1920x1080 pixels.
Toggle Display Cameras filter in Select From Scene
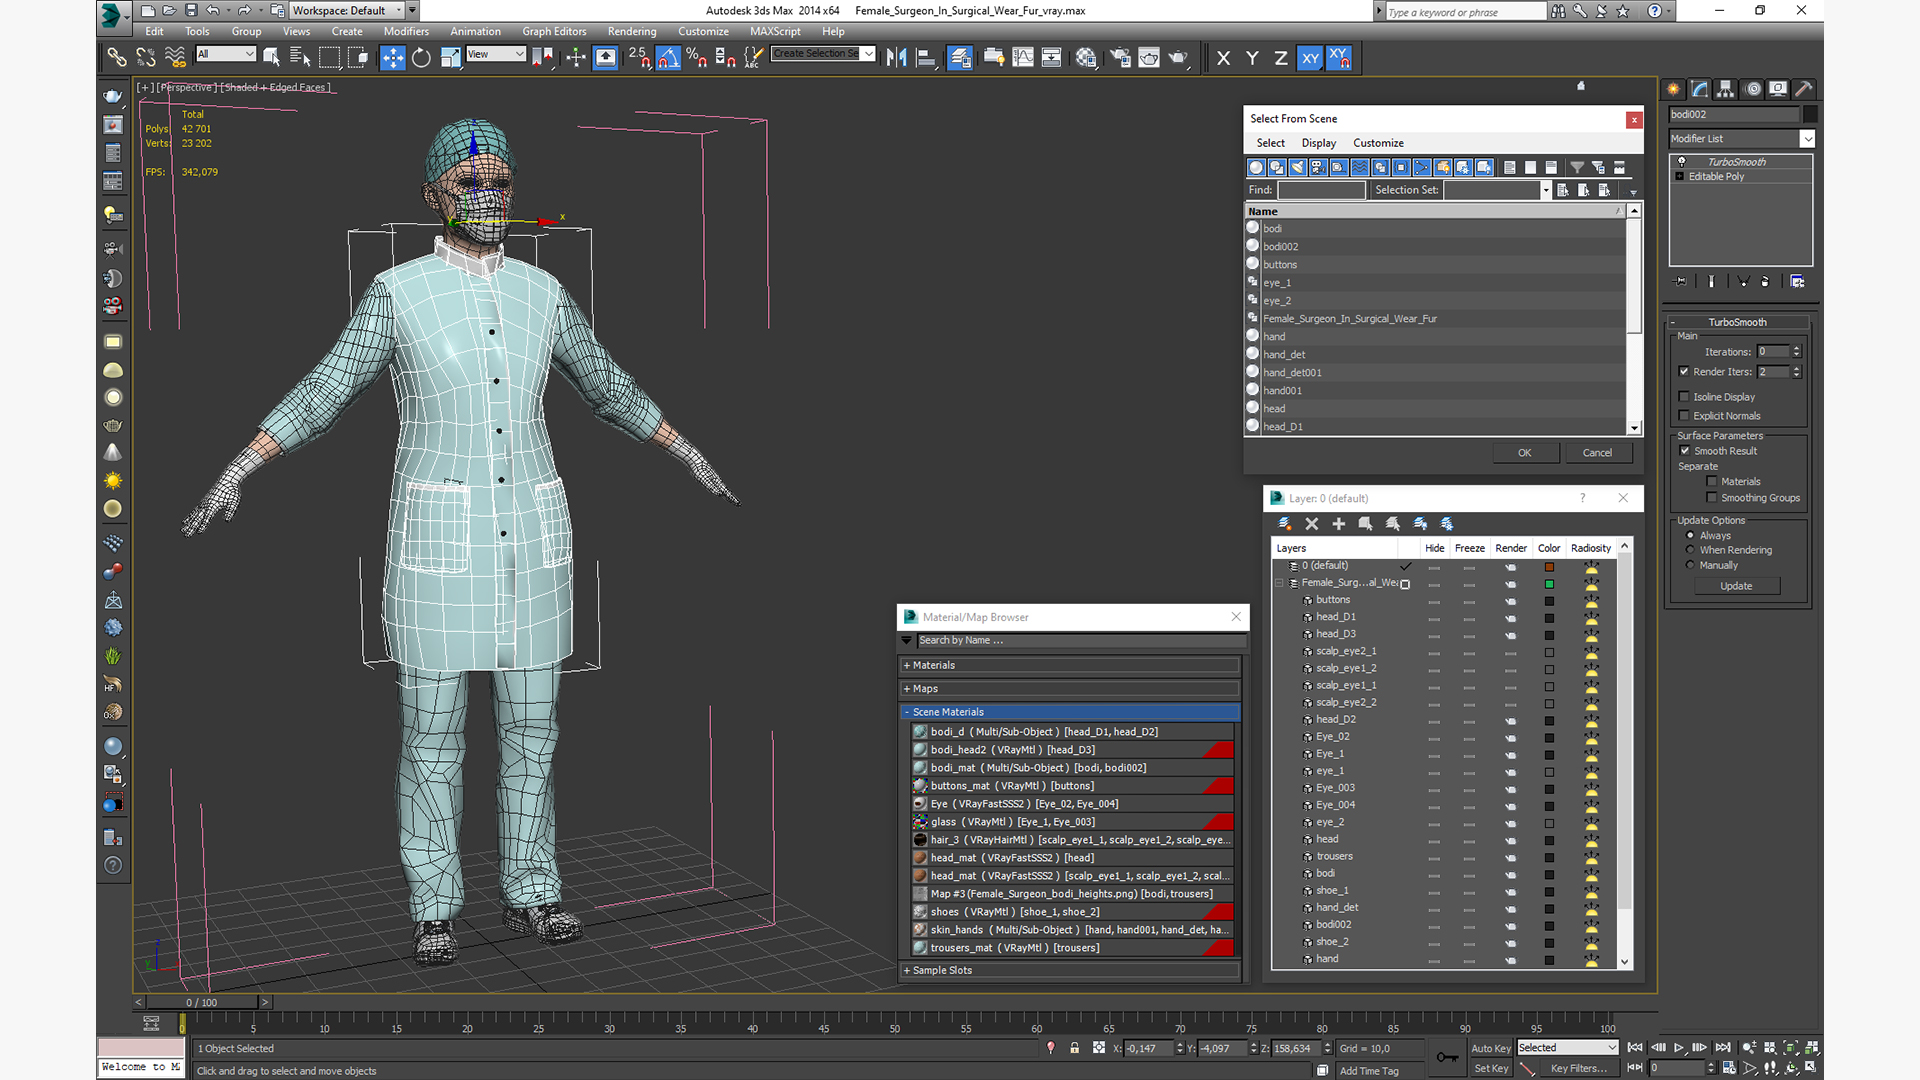click(x=1318, y=167)
